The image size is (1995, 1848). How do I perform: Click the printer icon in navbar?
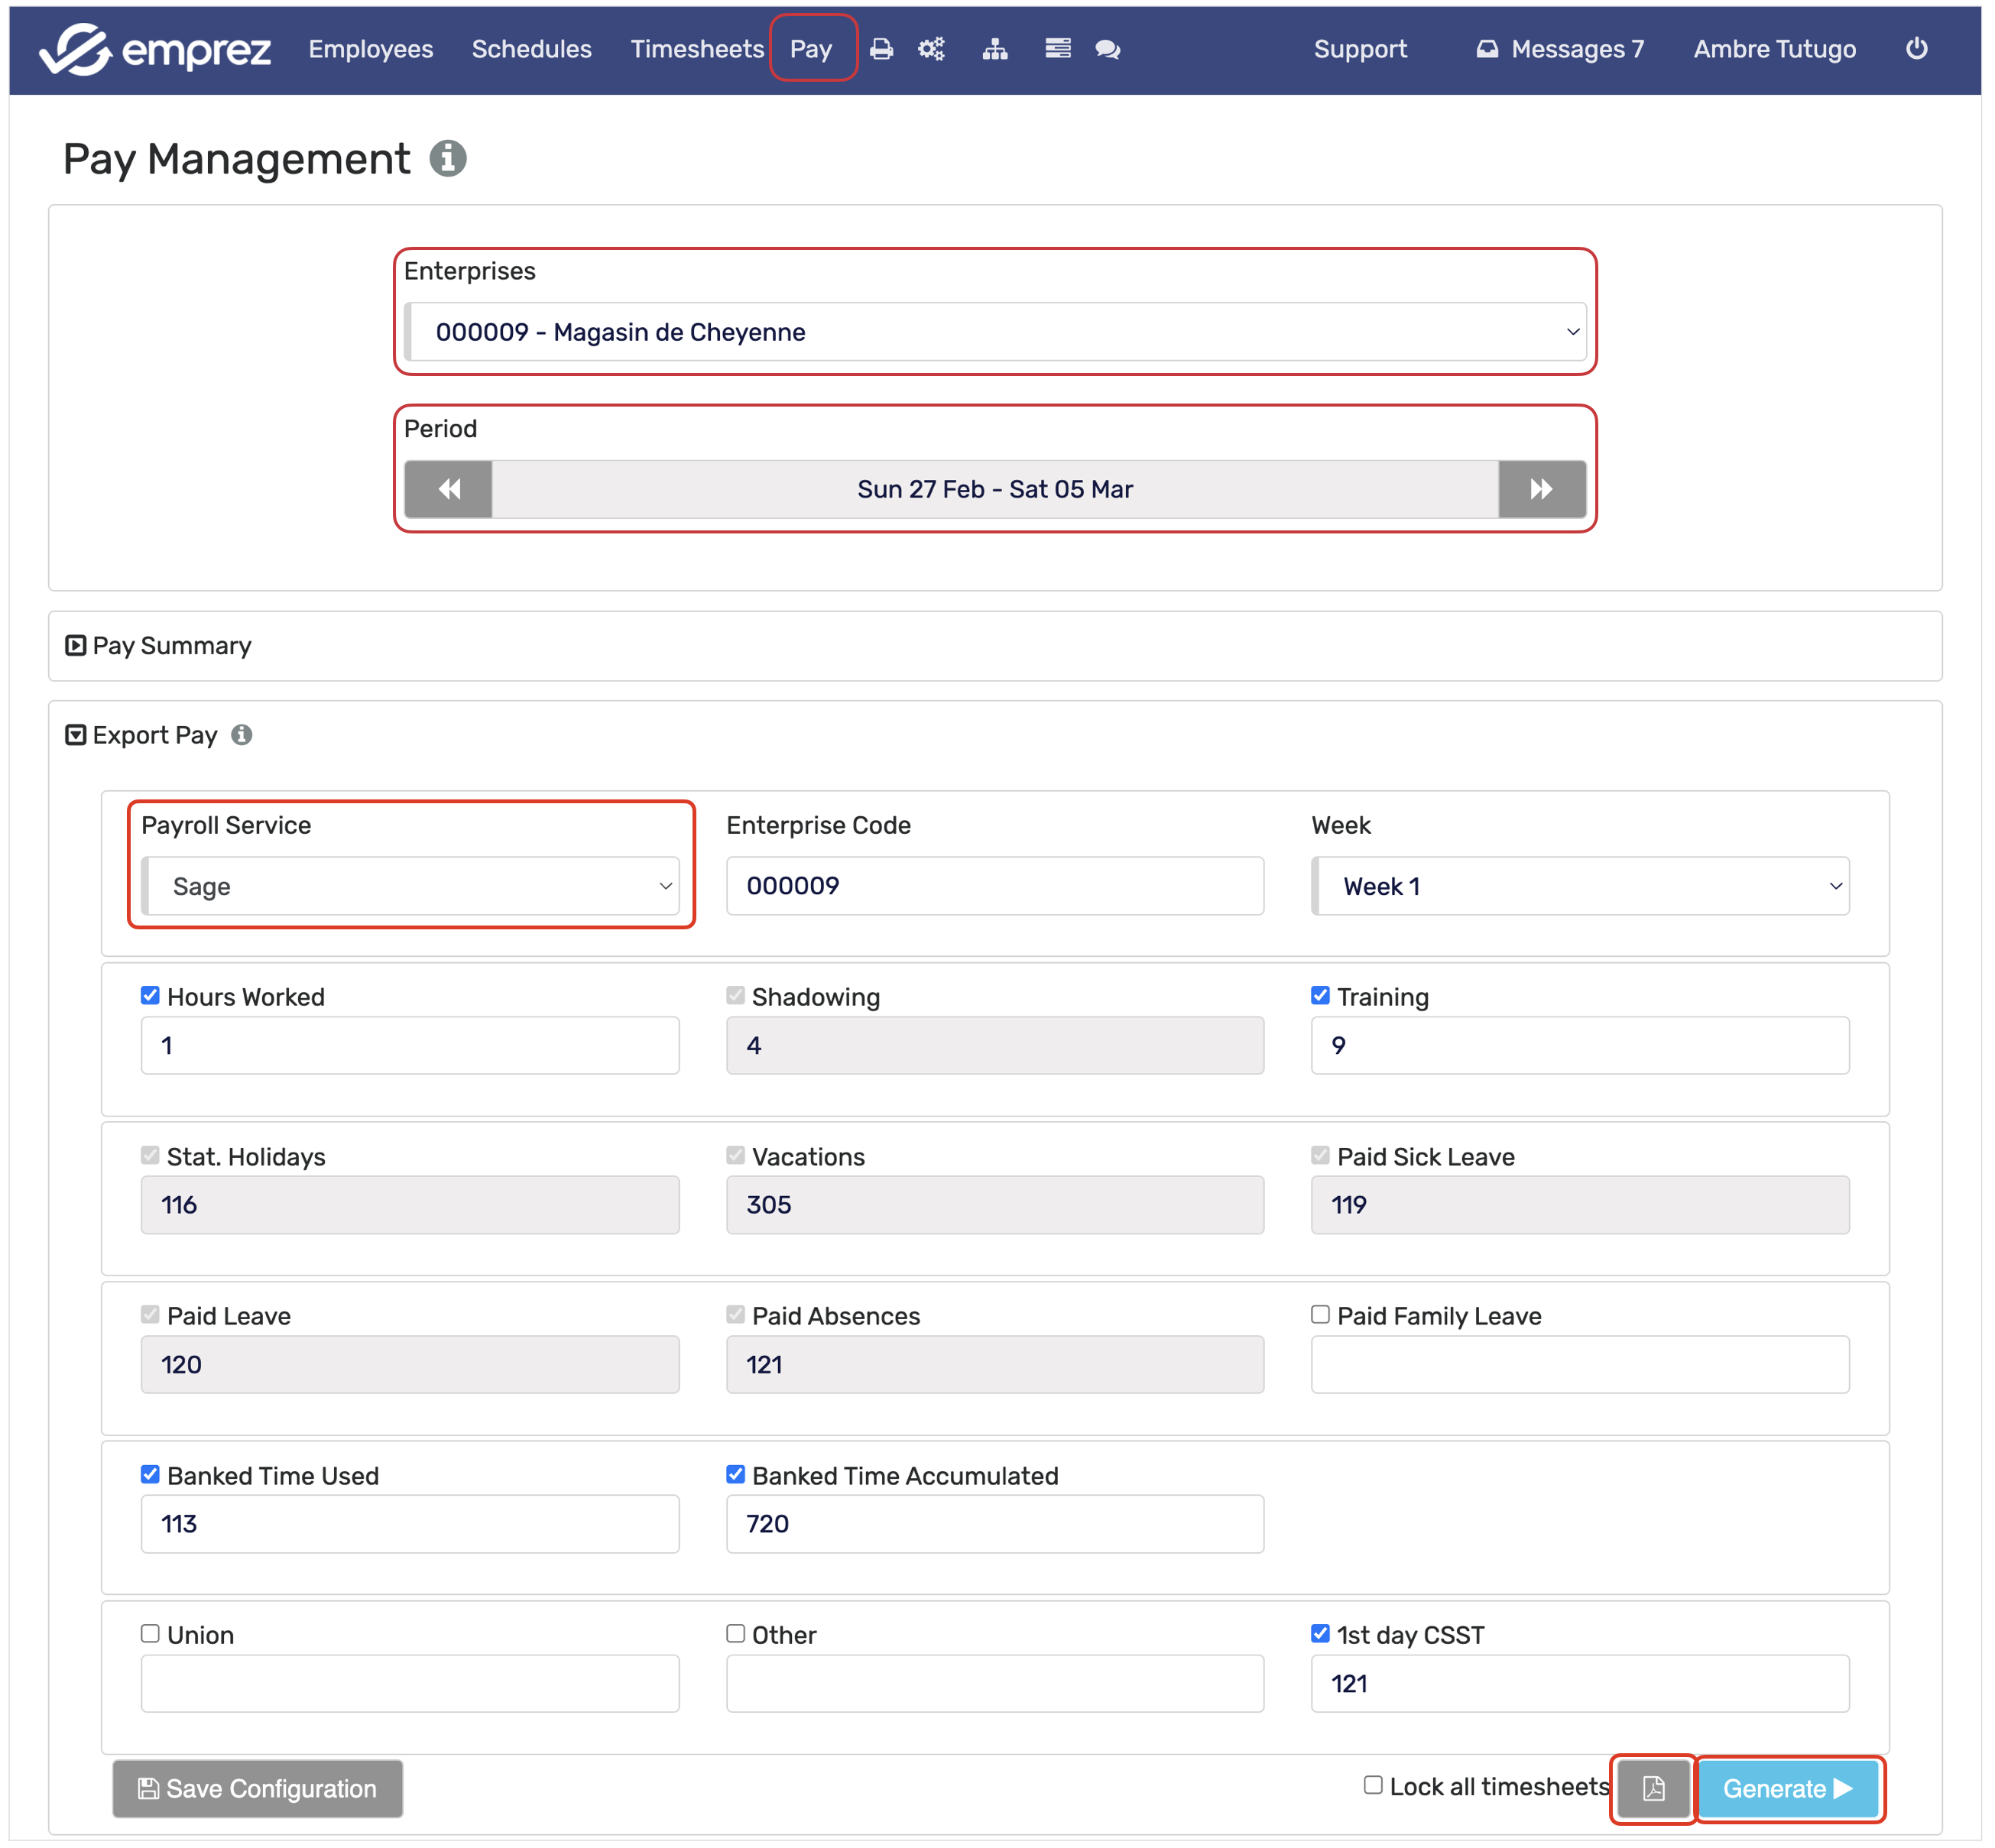[881, 49]
